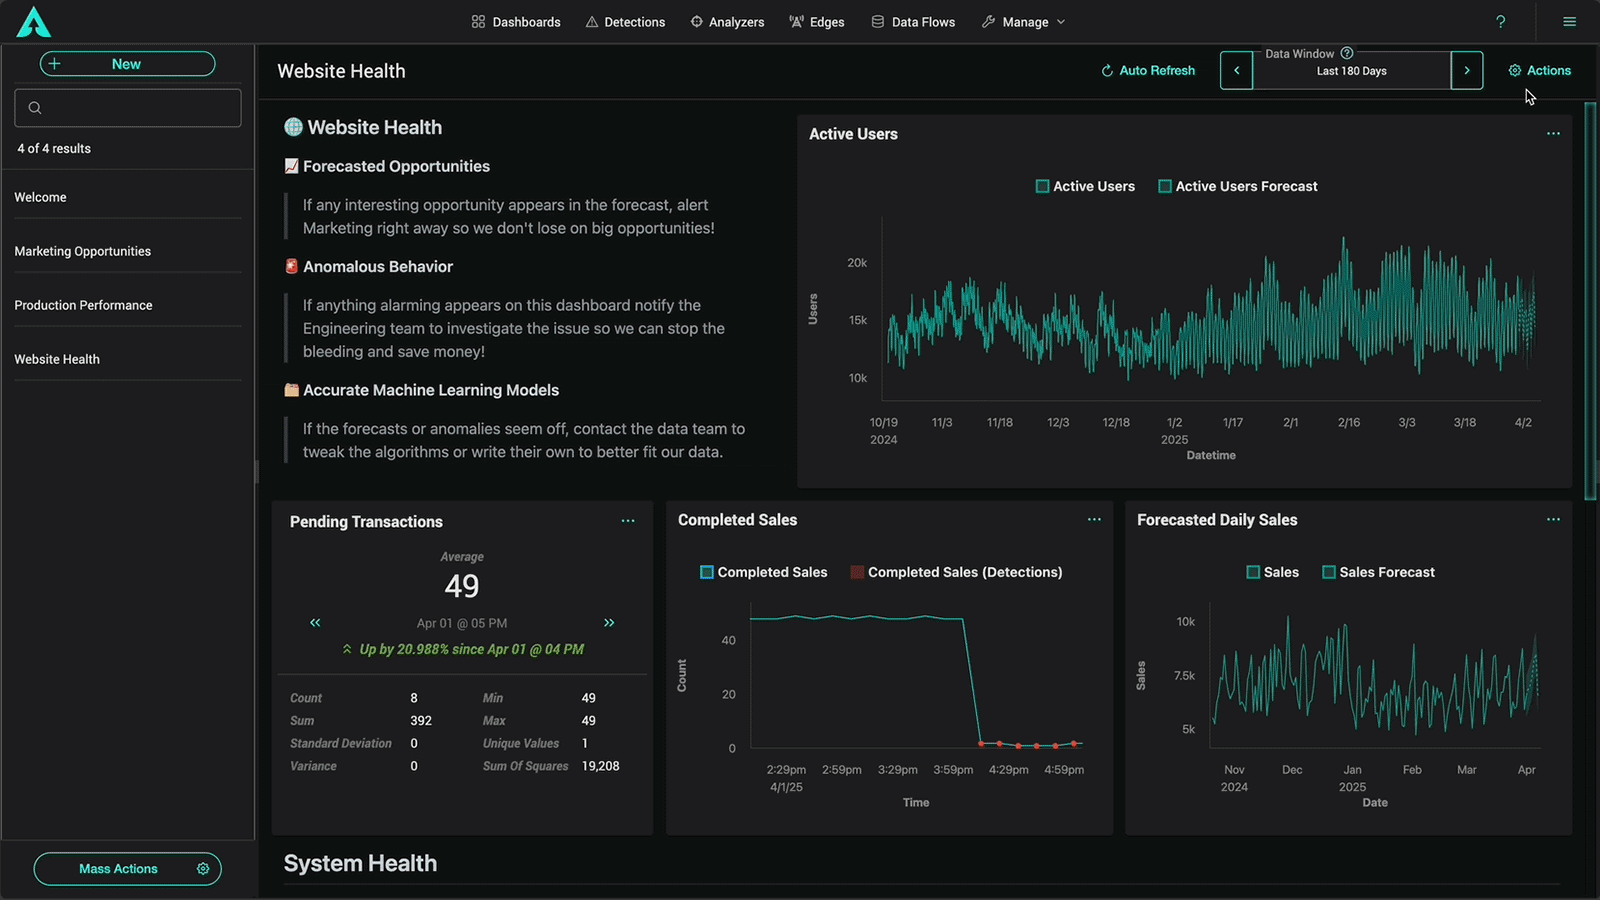Click the New button
This screenshot has height=900, width=1600.
pos(127,64)
